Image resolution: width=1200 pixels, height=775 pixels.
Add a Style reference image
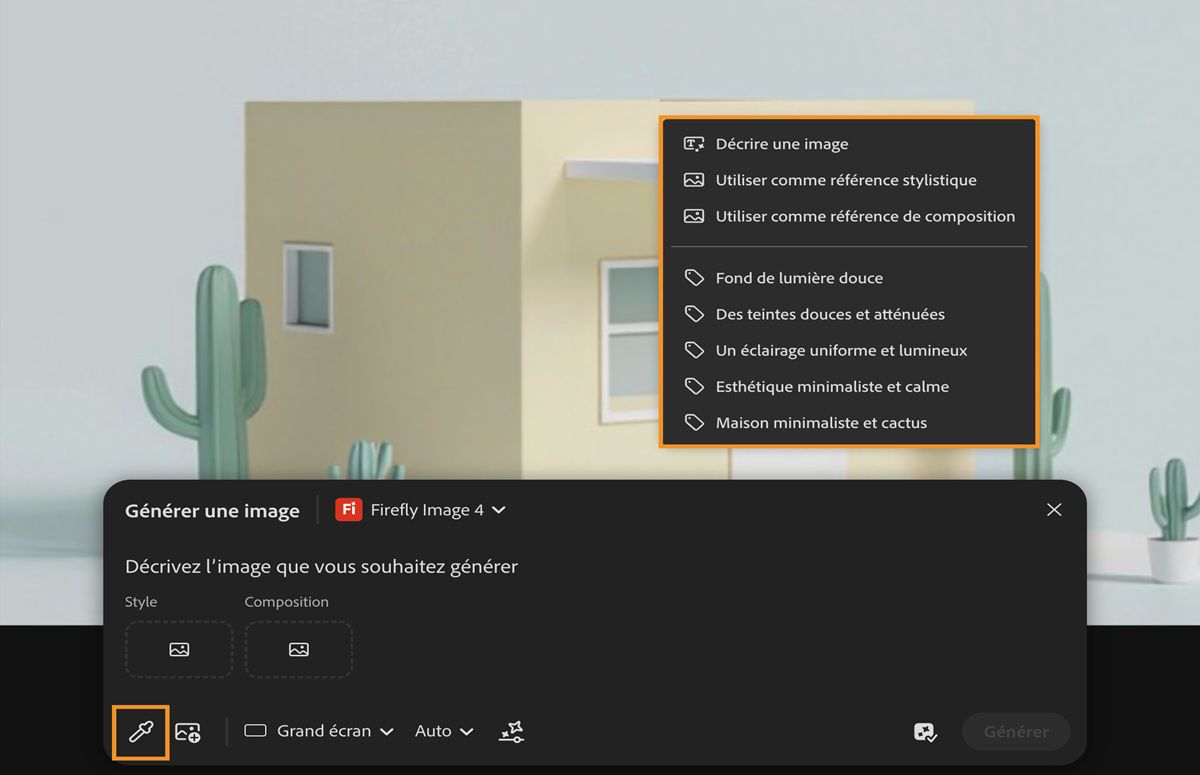[x=178, y=649]
